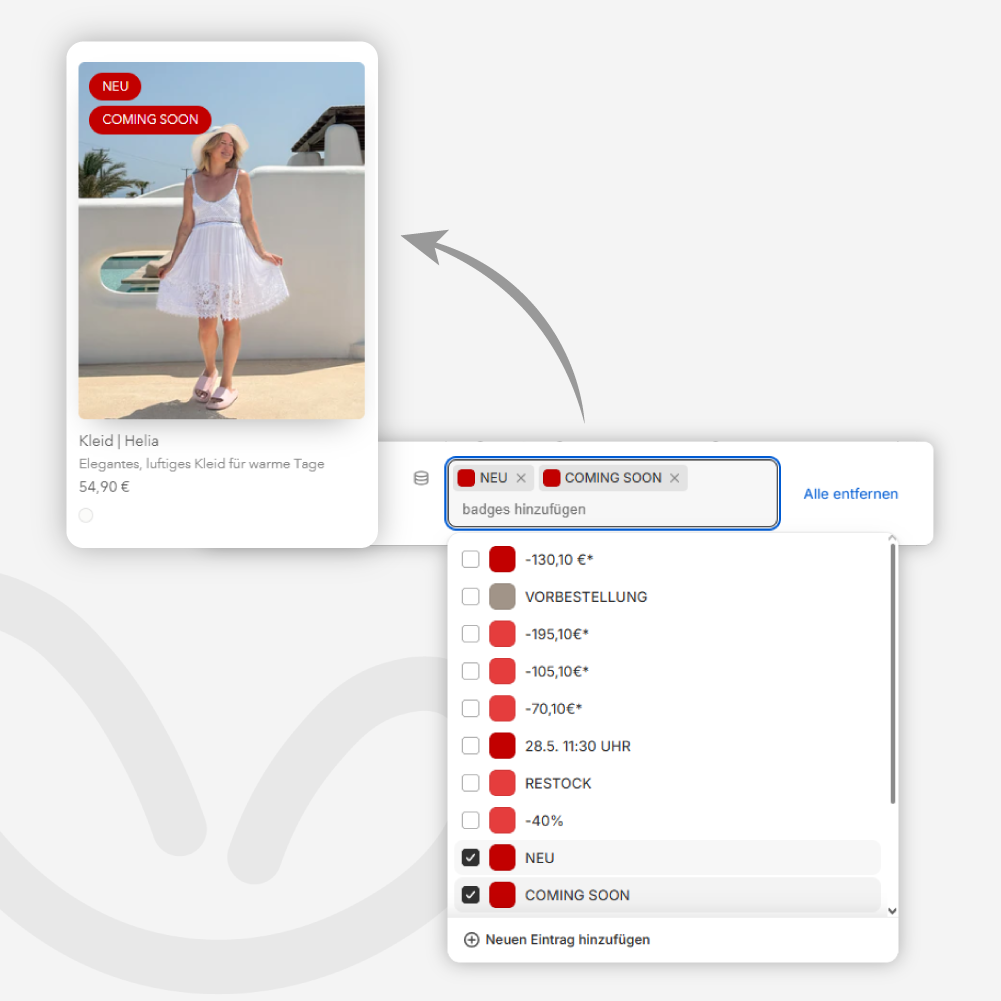Select the white color circle under price
The width and height of the screenshot is (1001, 1001).
86,515
